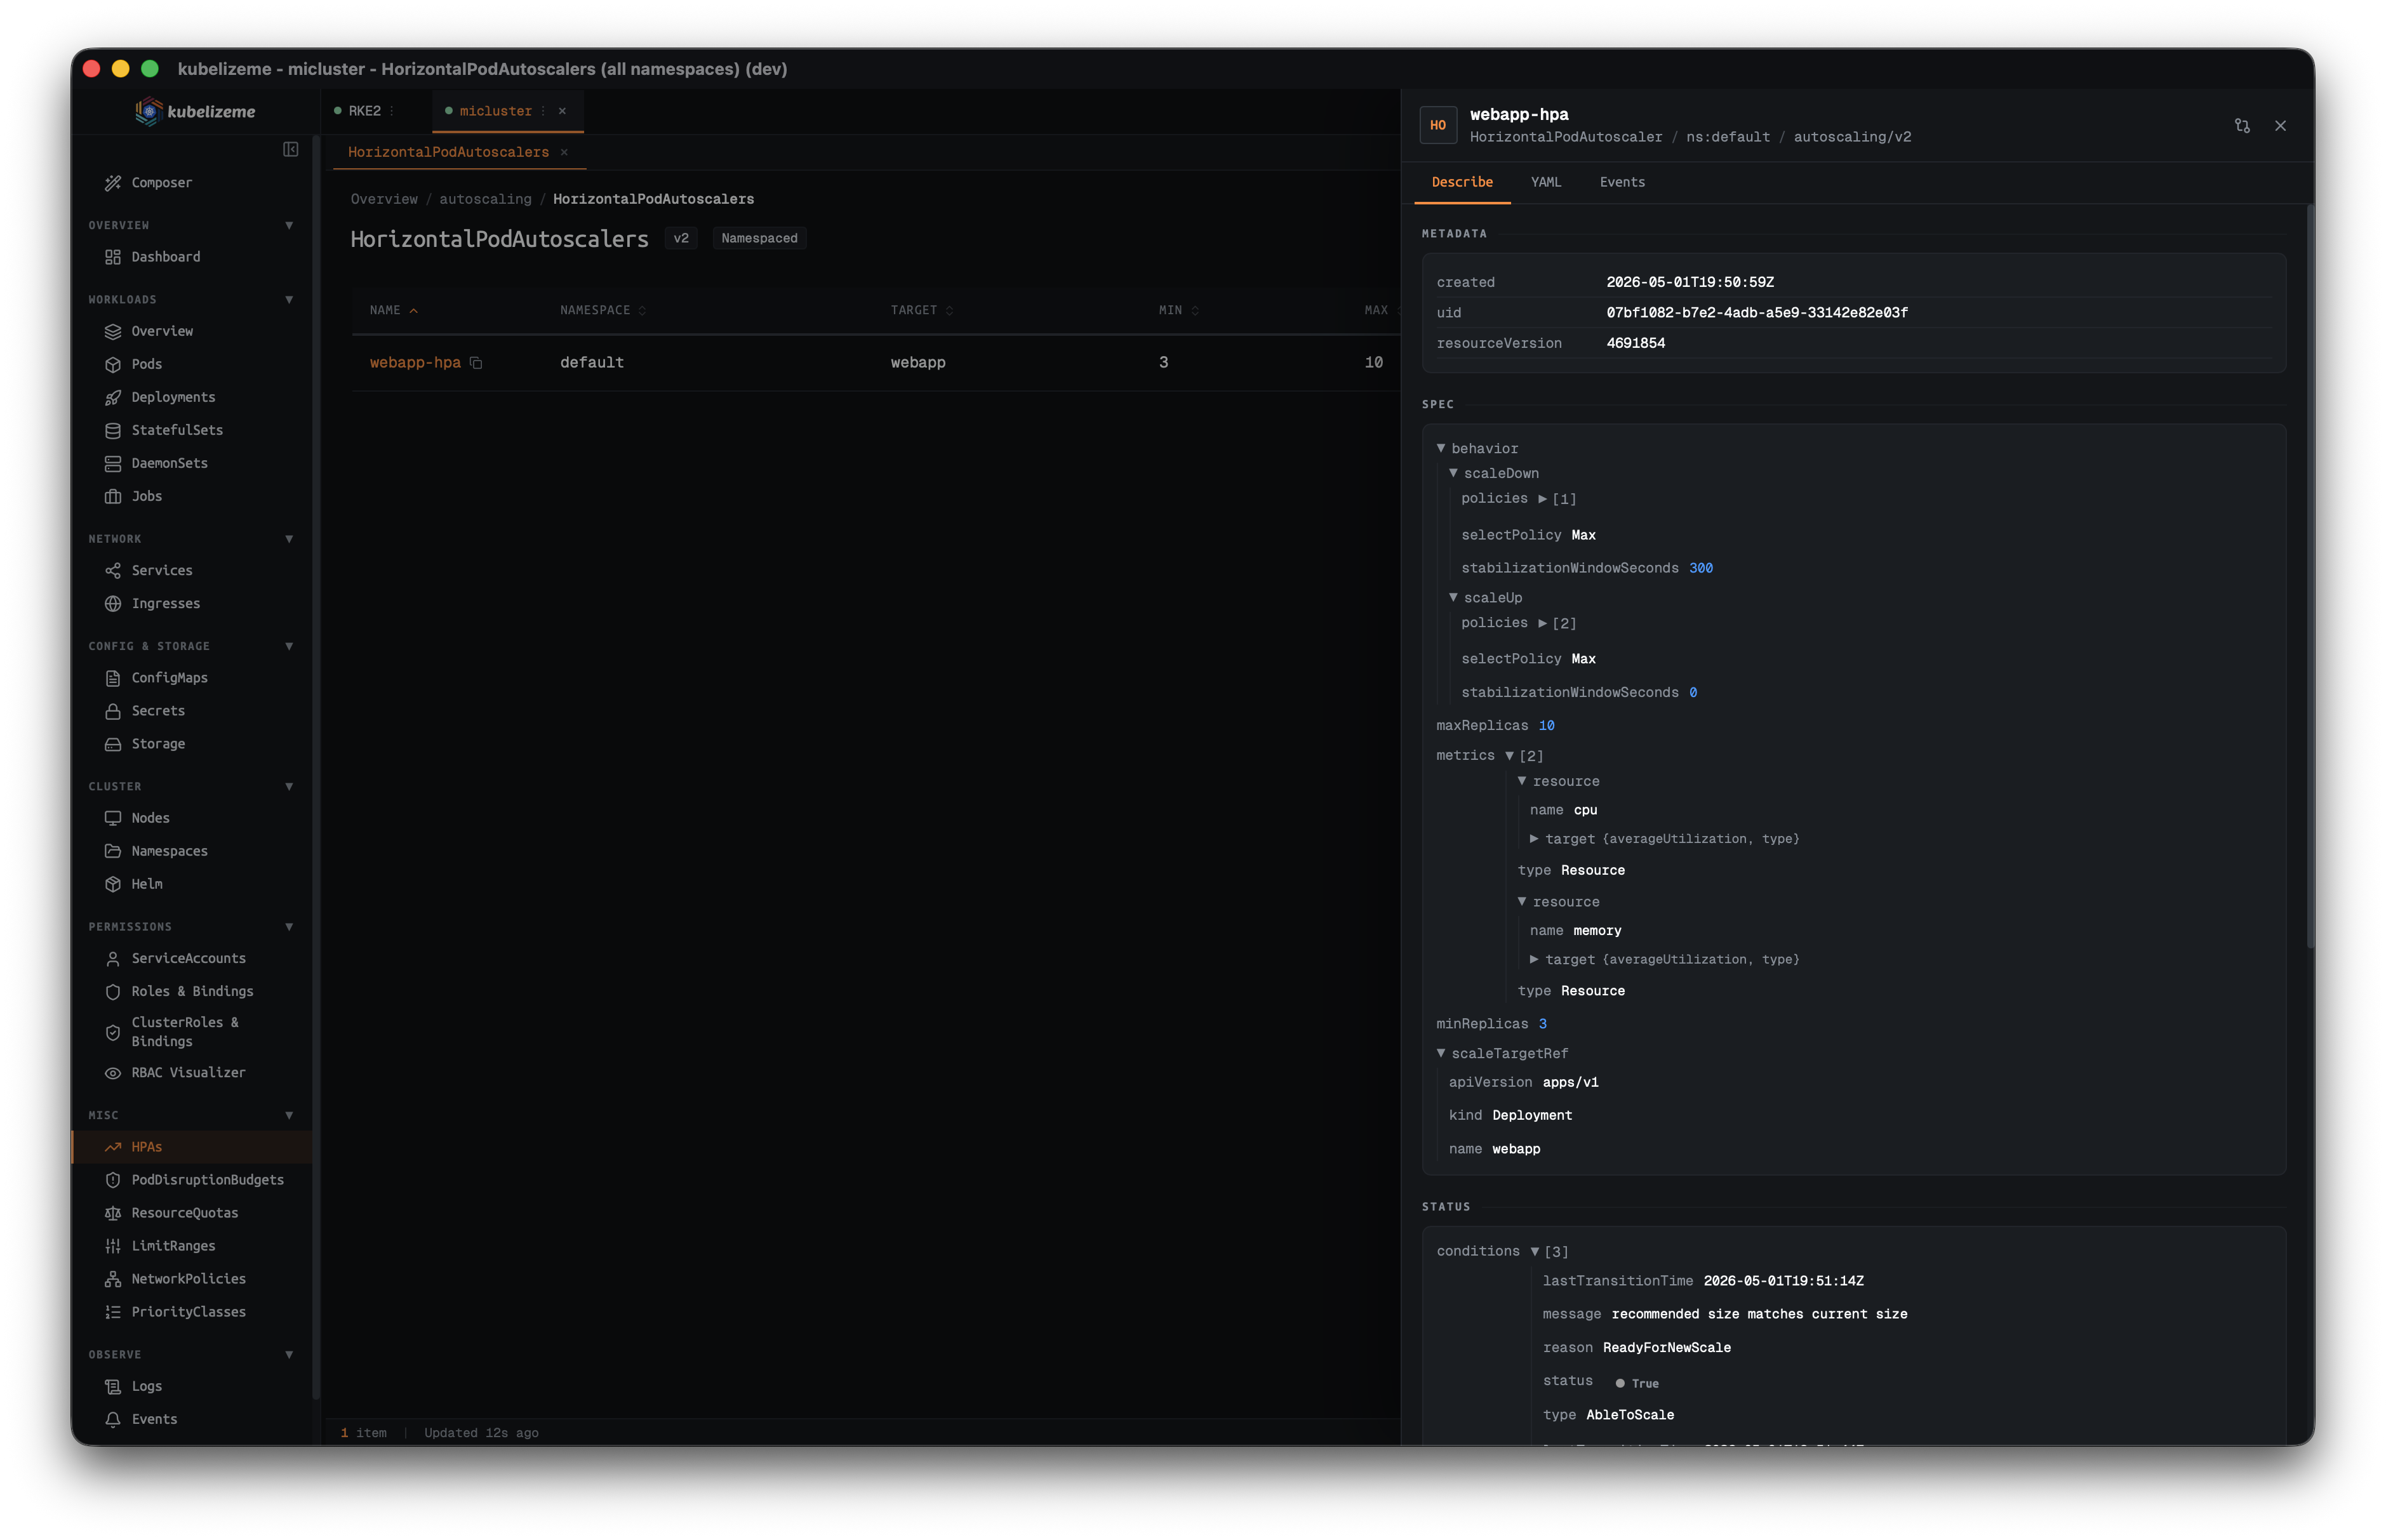Image resolution: width=2386 pixels, height=1540 pixels.
Task: Click the ResourceQuotas scale icon
Action: pyautogui.click(x=113, y=1213)
